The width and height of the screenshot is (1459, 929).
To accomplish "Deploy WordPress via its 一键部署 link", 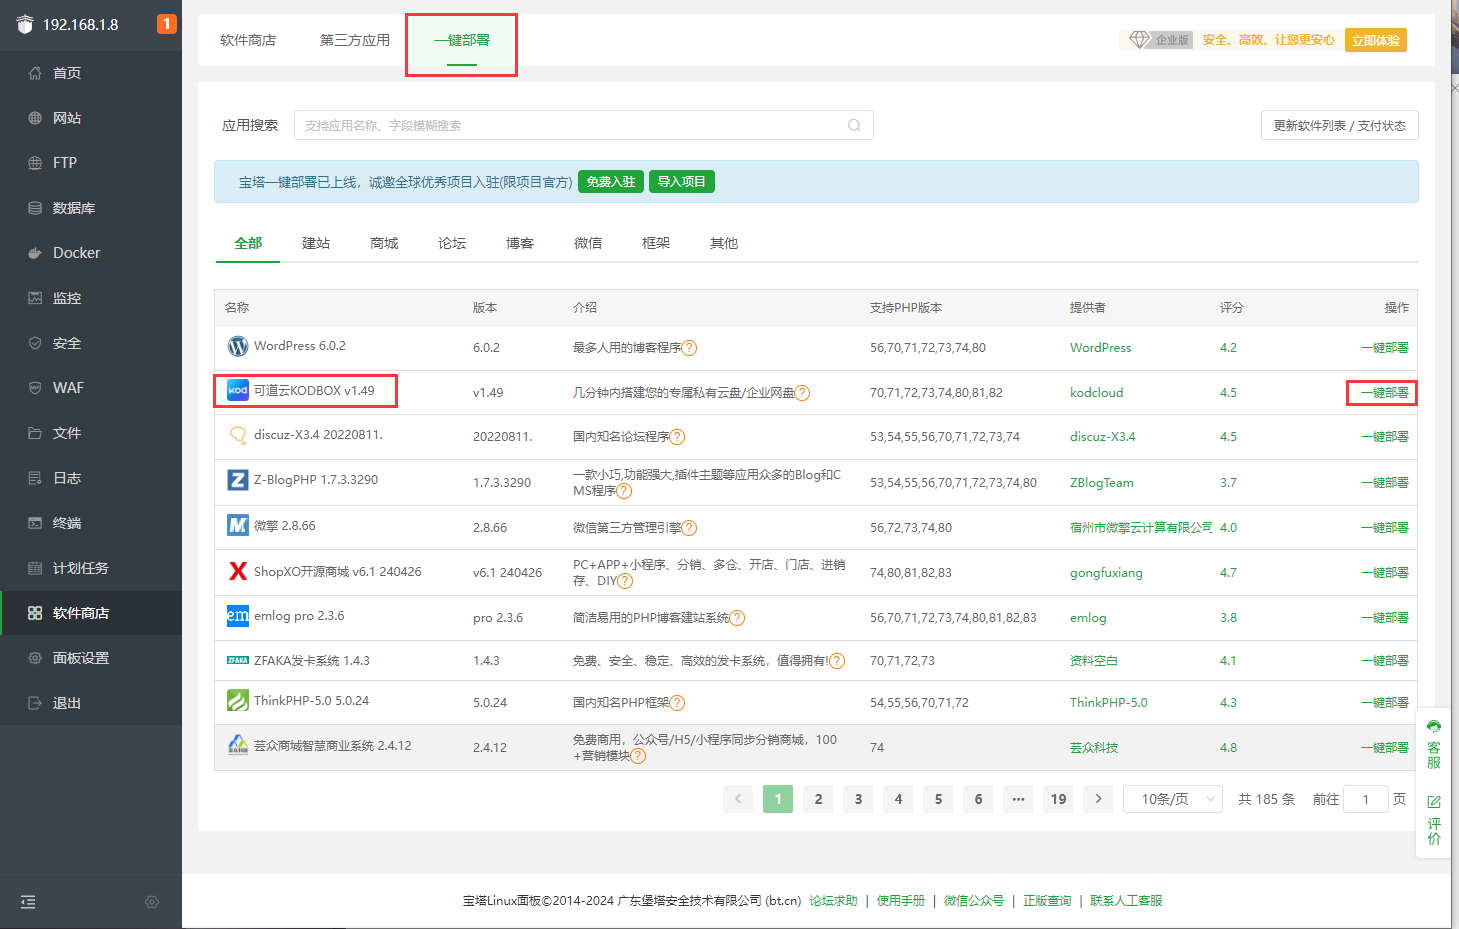I will click(1385, 348).
